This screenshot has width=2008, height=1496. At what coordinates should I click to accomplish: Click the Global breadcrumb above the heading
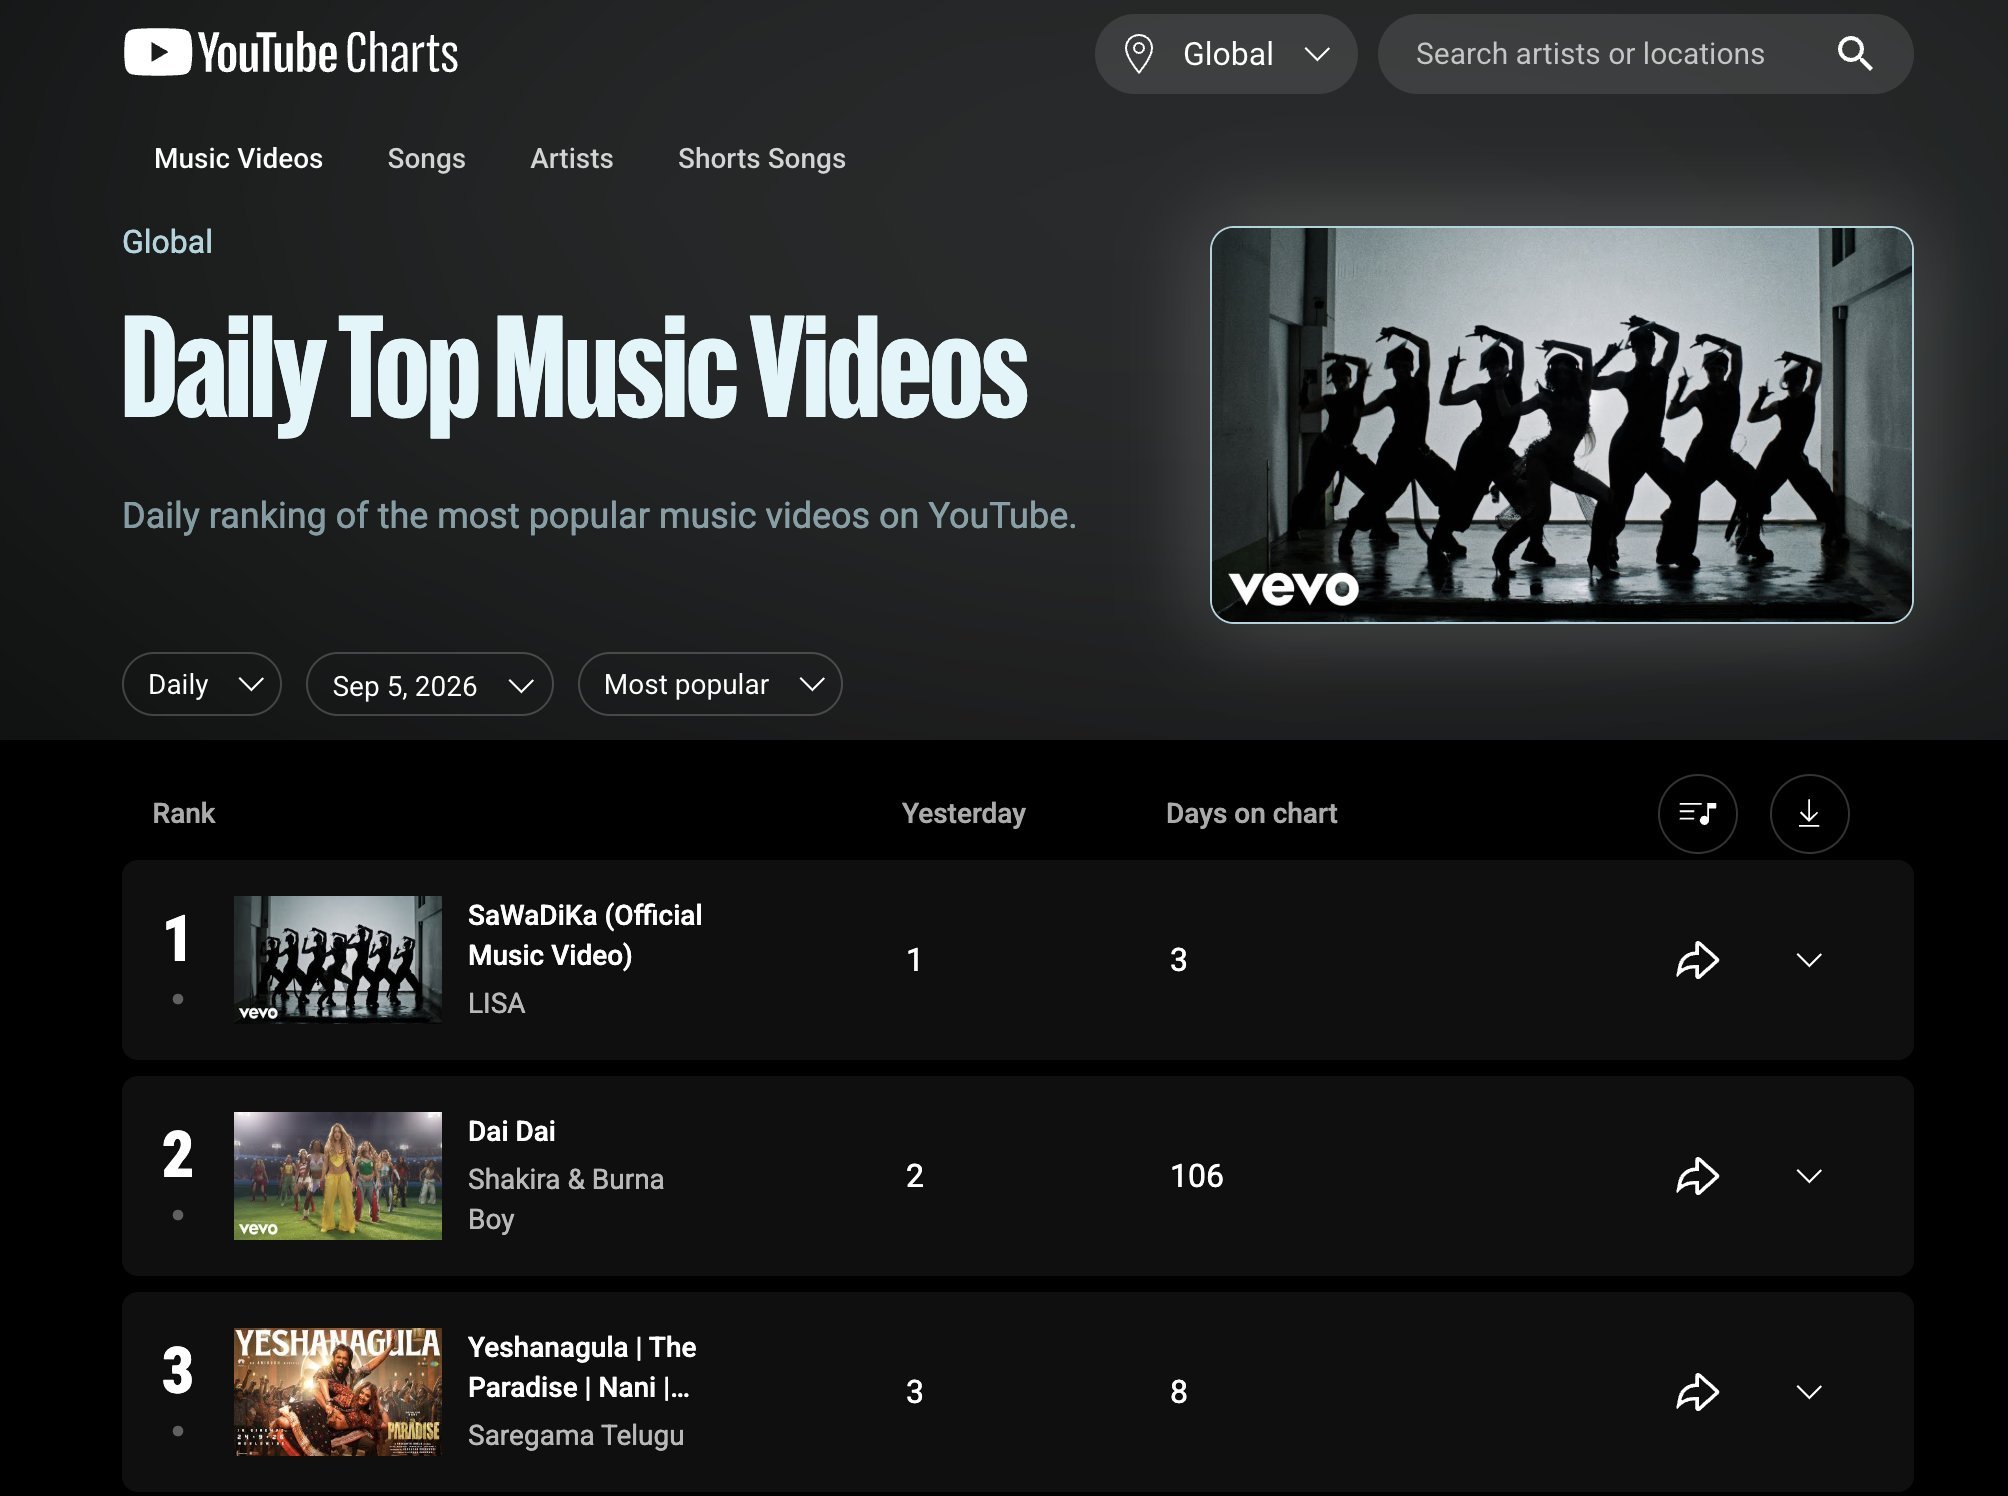click(x=167, y=241)
